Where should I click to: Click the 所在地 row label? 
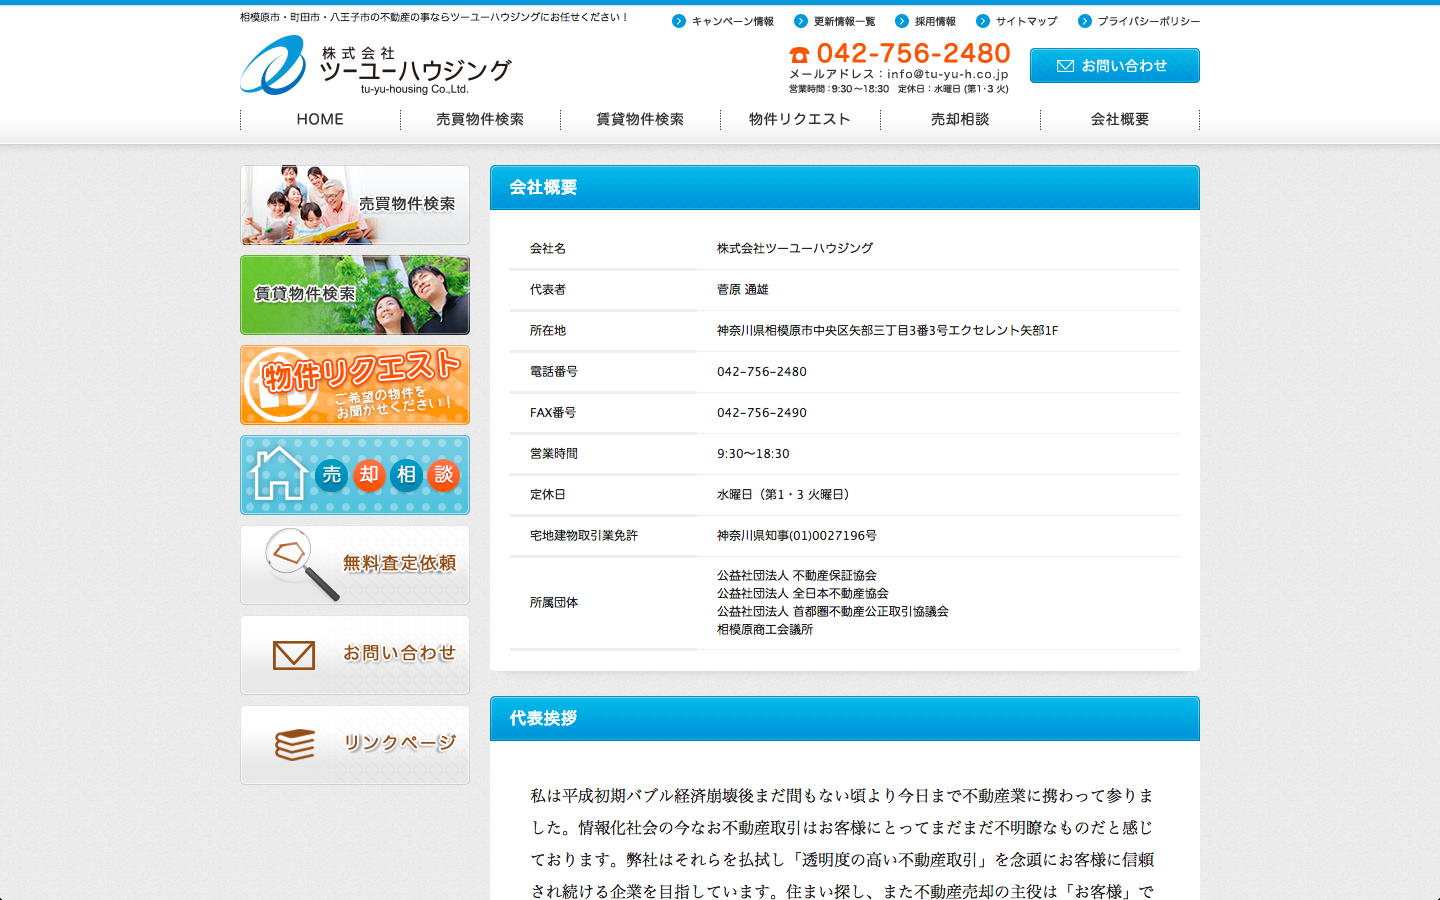click(x=548, y=330)
